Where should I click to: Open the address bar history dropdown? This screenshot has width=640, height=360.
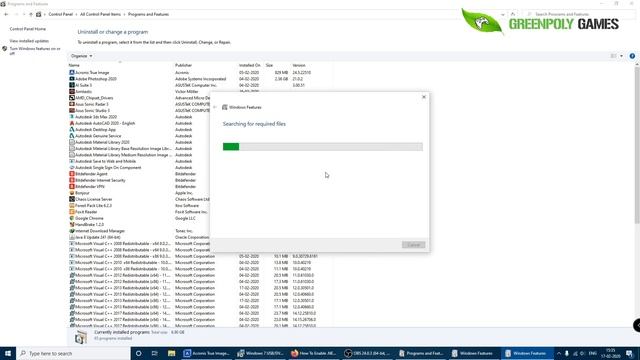503,14
